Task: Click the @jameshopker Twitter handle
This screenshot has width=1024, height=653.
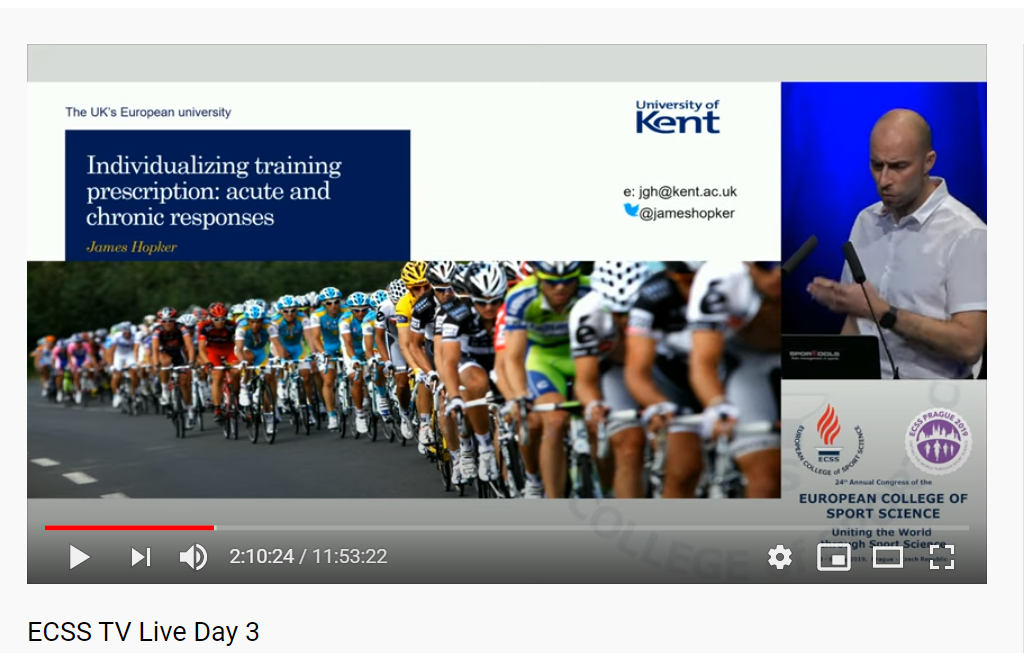Action: tap(686, 212)
